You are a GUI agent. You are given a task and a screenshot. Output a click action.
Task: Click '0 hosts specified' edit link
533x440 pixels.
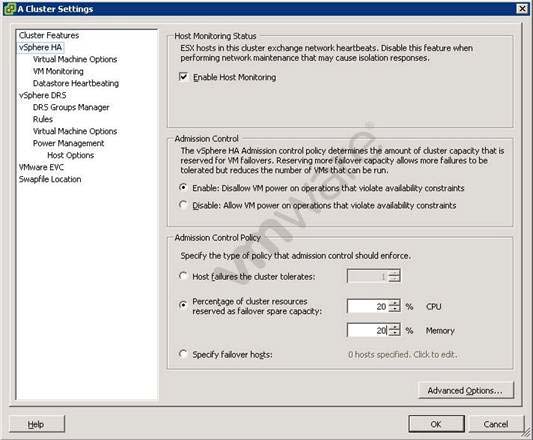[402, 355]
